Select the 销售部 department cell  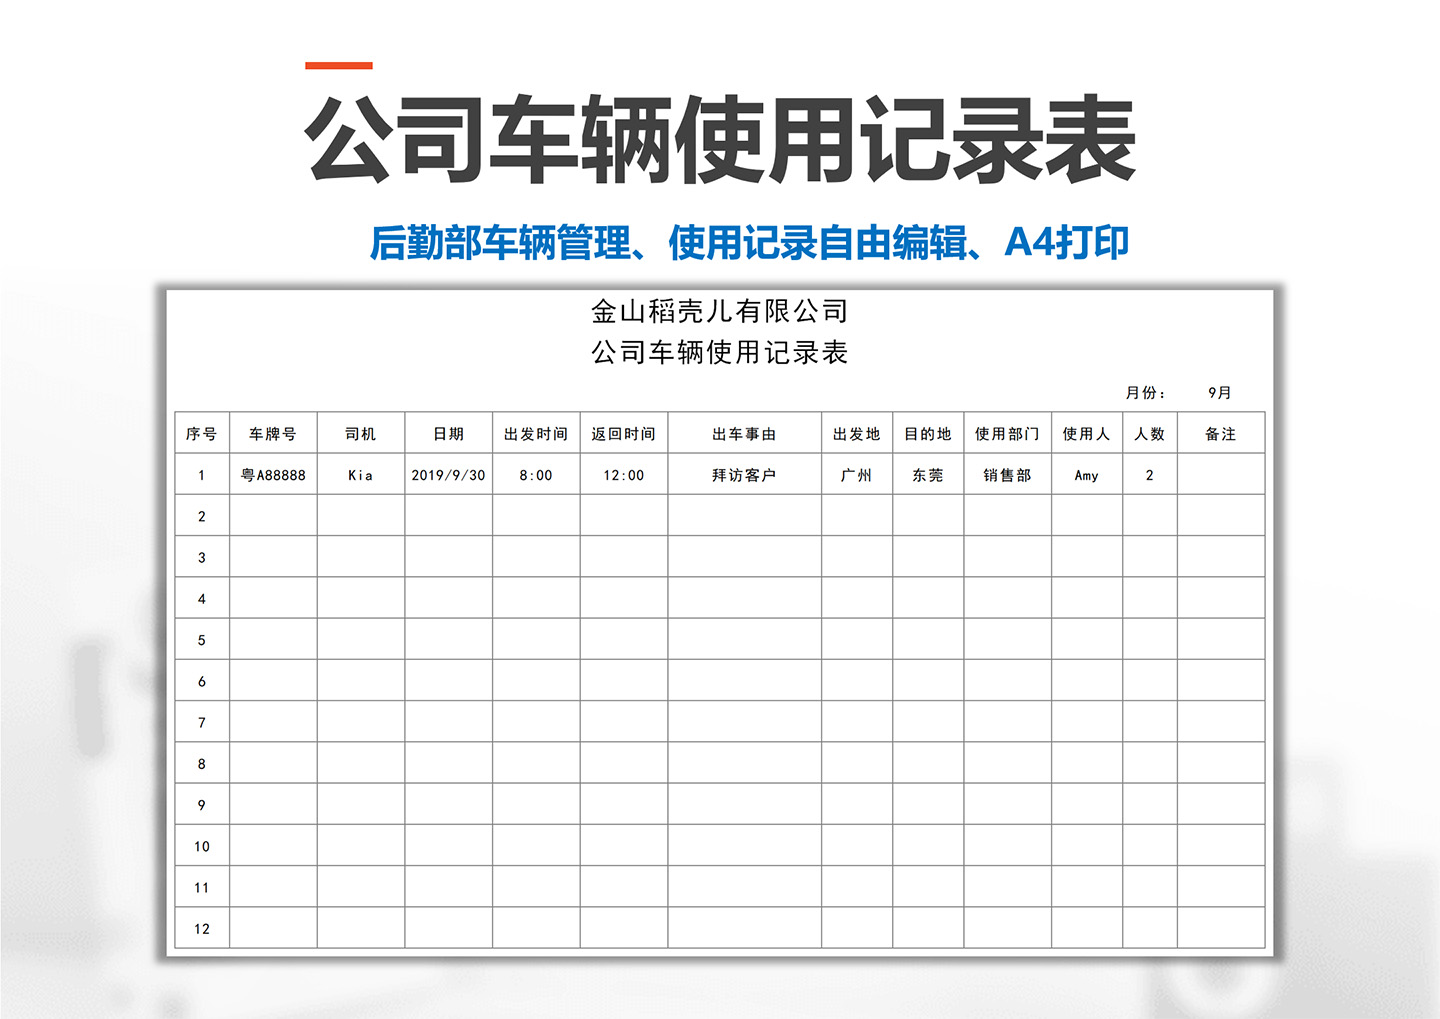pyautogui.click(x=1008, y=475)
